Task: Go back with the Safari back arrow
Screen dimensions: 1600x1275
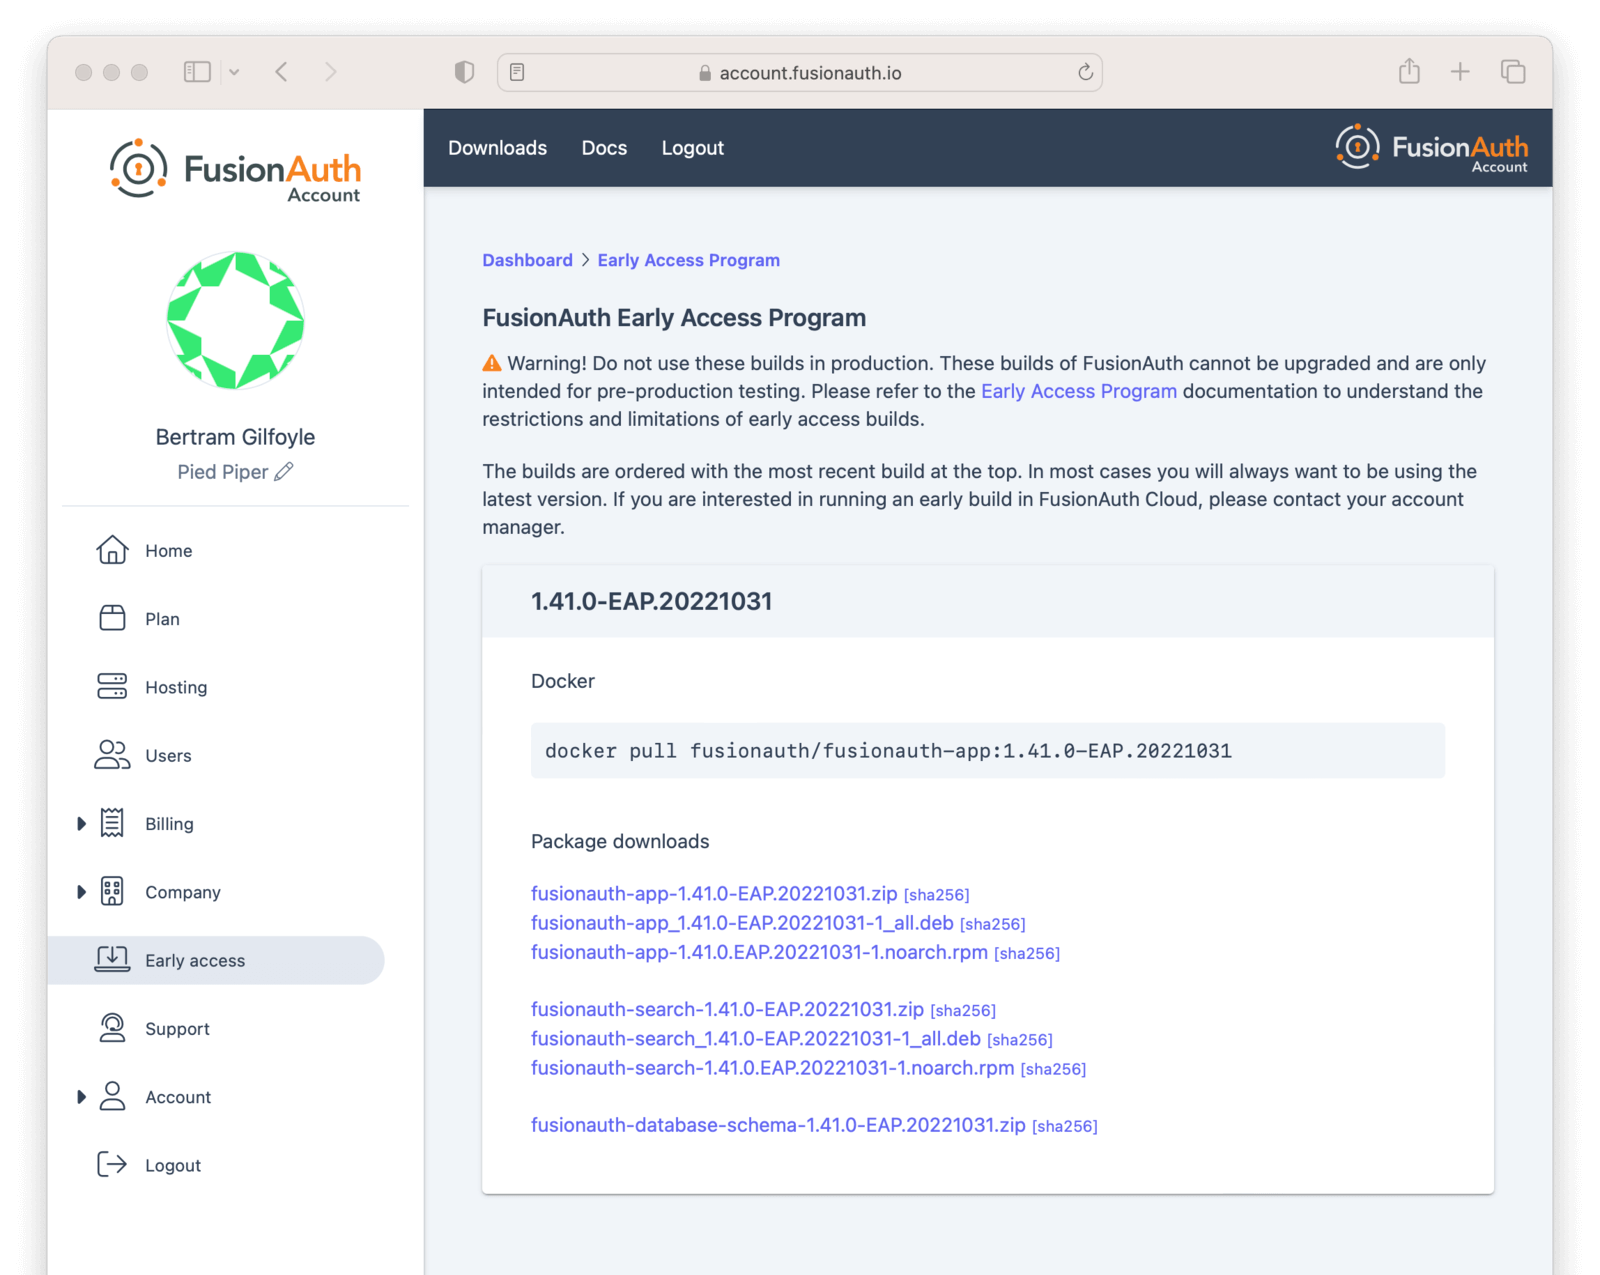Action: click(x=282, y=72)
